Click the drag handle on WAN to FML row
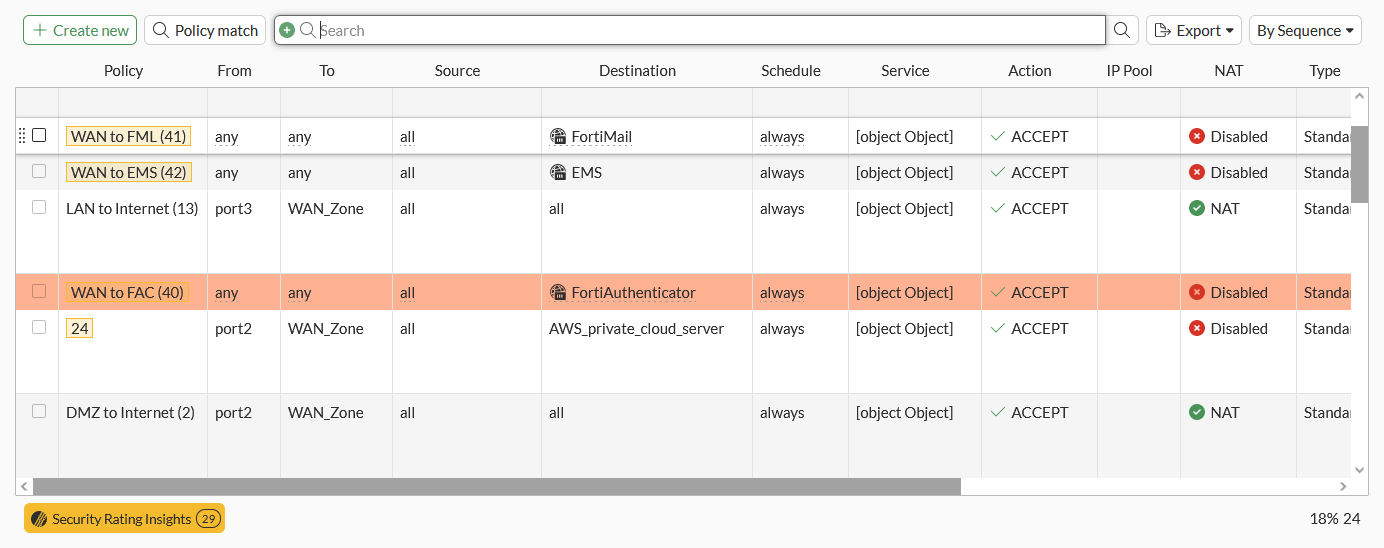Viewport: 1384px width, 548px height. 22,136
